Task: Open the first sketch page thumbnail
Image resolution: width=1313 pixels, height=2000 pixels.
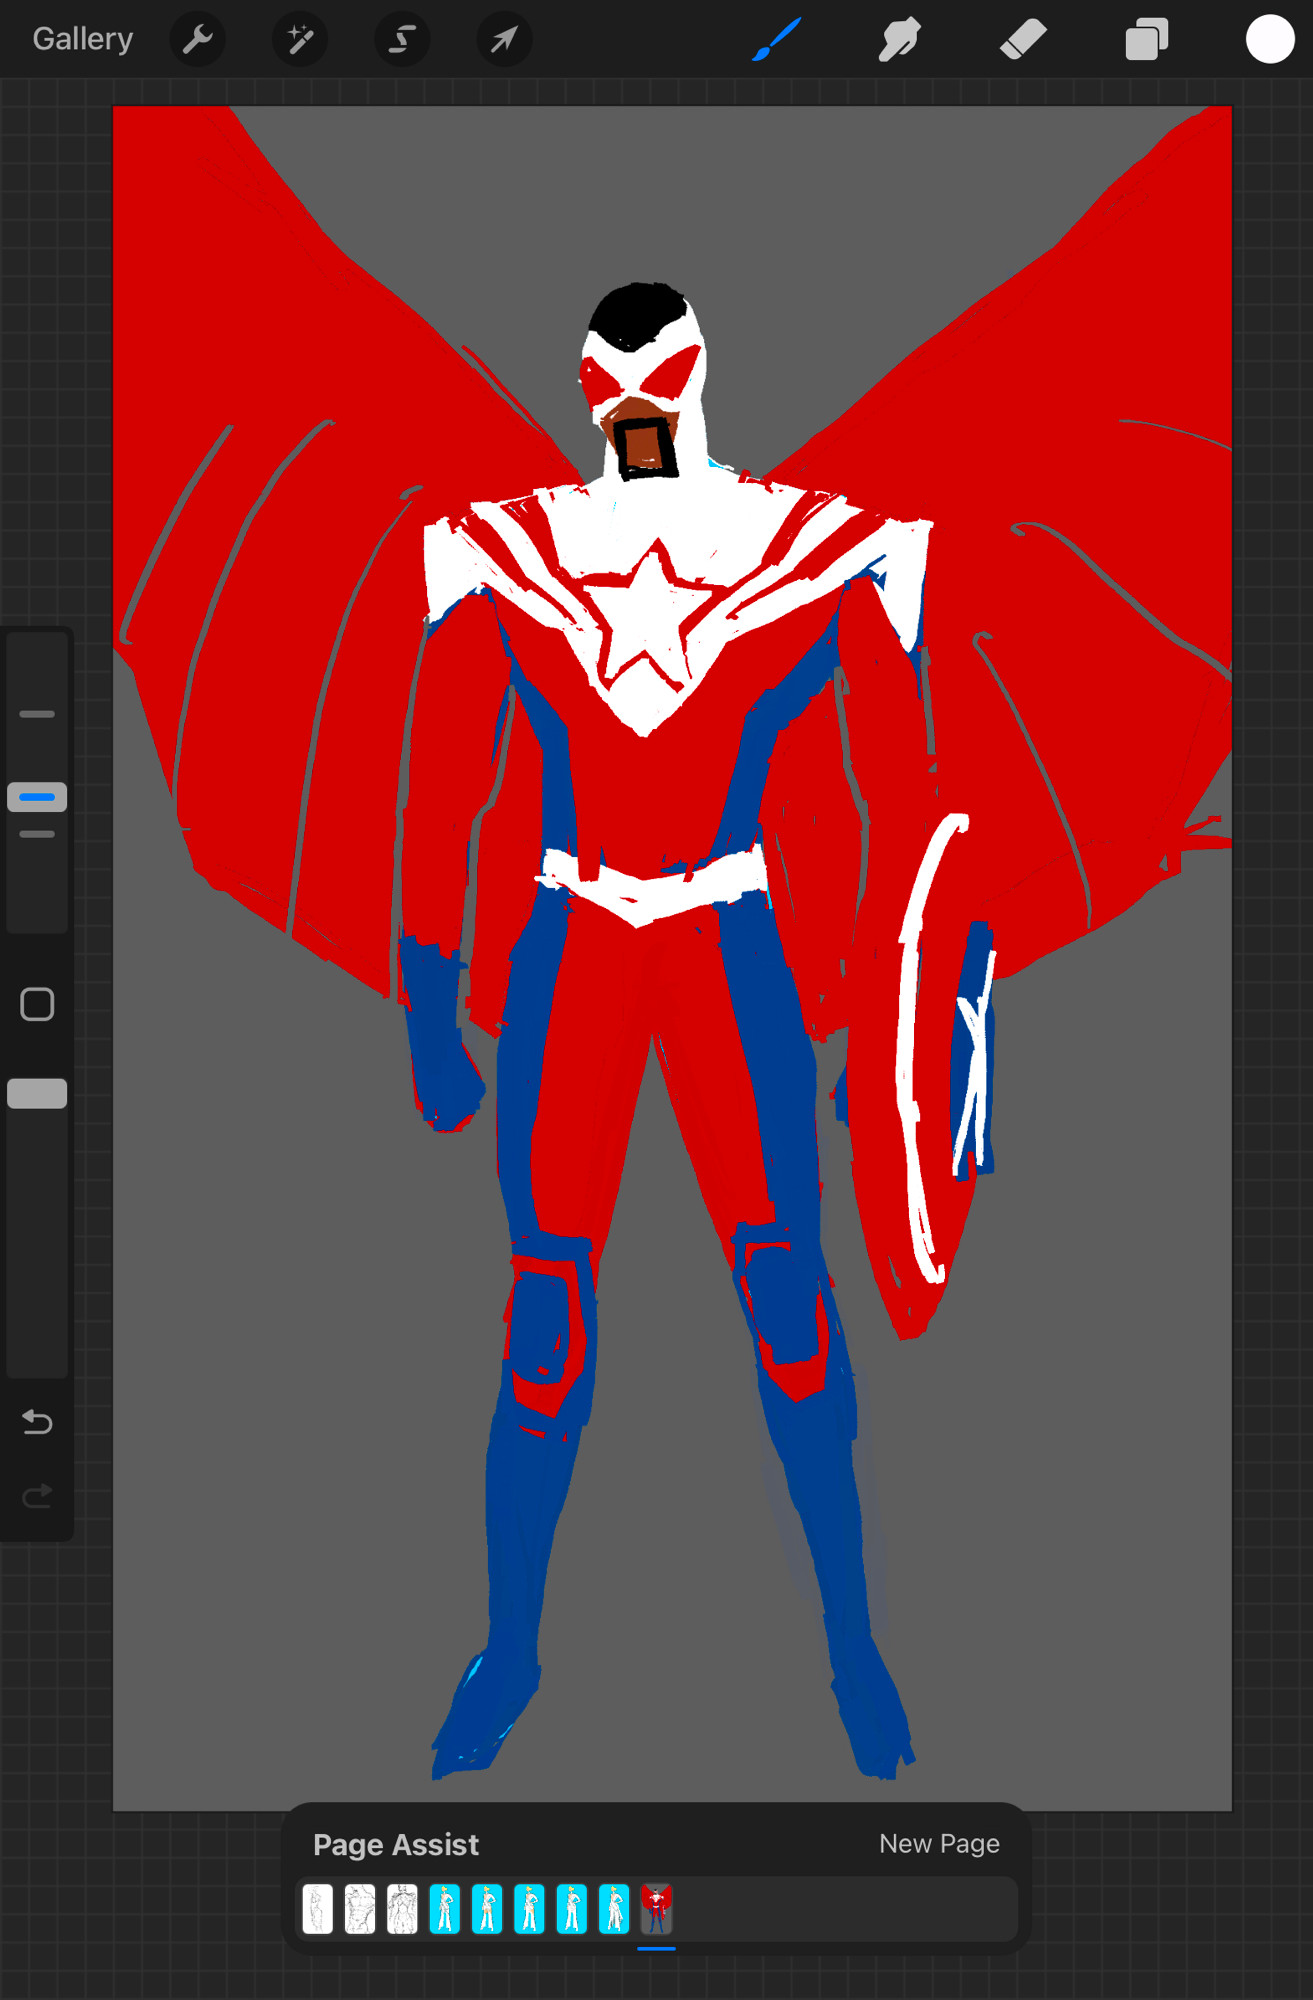Action: pyautogui.click(x=317, y=1909)
